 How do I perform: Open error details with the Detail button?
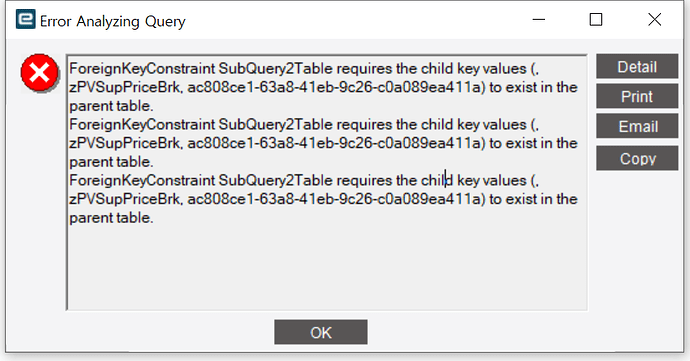pyautogui.click(x=637, y=66)
